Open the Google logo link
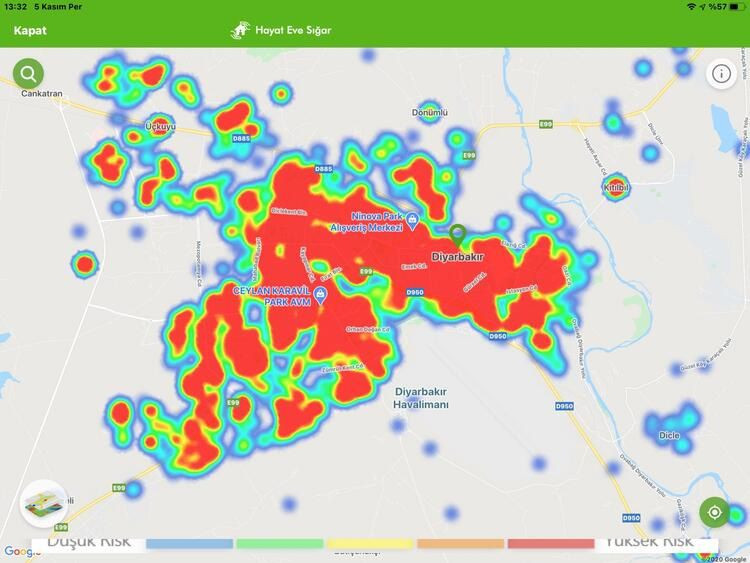The height and width of the screenshot is (563, 750). [22, 551]
